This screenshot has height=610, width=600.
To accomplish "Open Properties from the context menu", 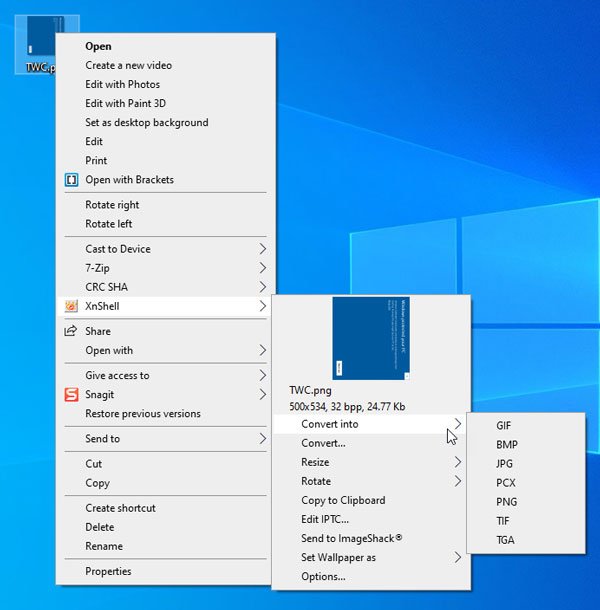I will (x=108, y=572).
